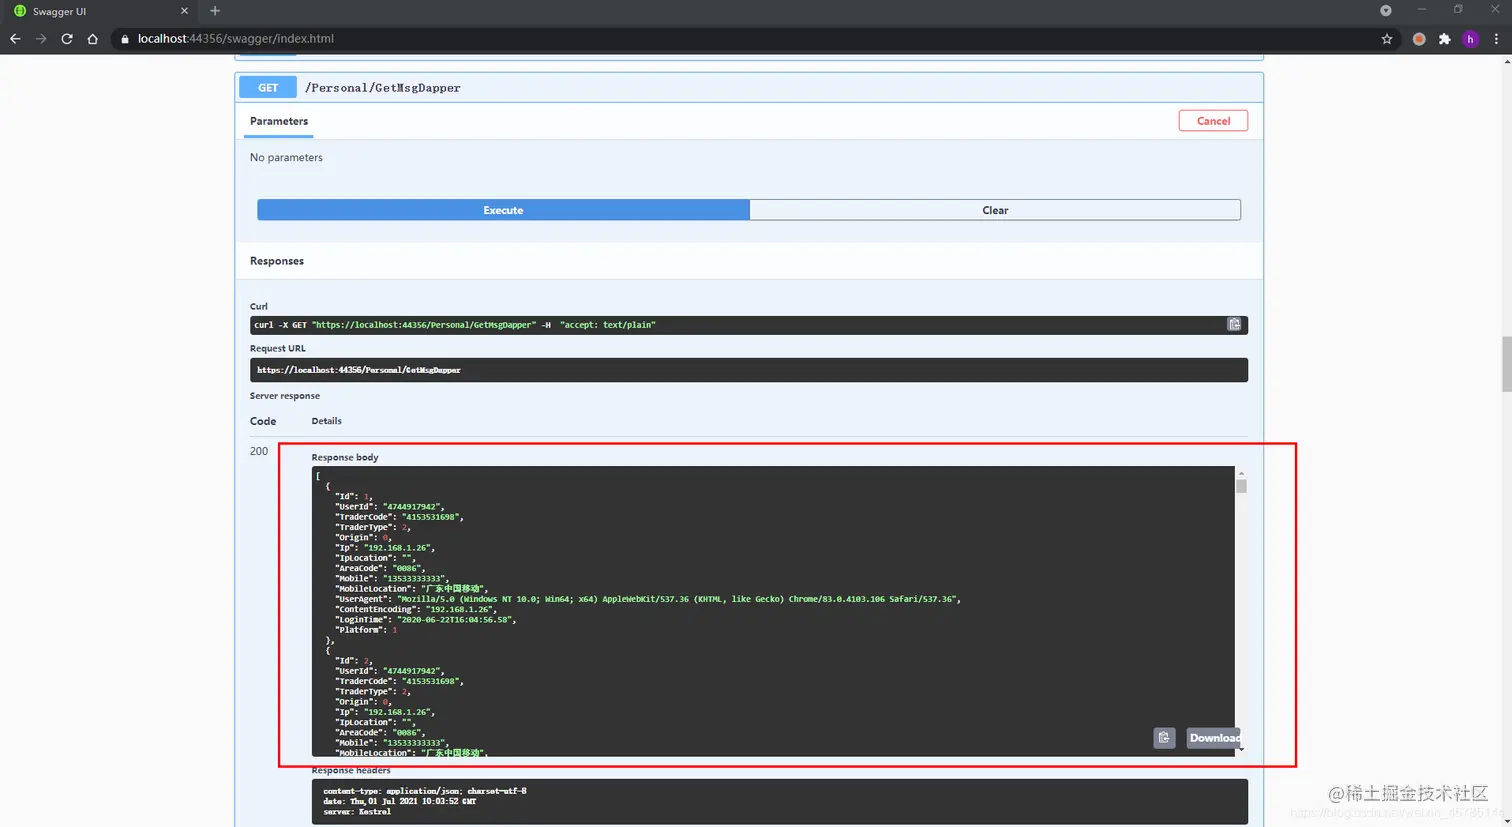Click the response body inner scrollbar thumb
1512x827 pixels.
(x=1241, y=486)
